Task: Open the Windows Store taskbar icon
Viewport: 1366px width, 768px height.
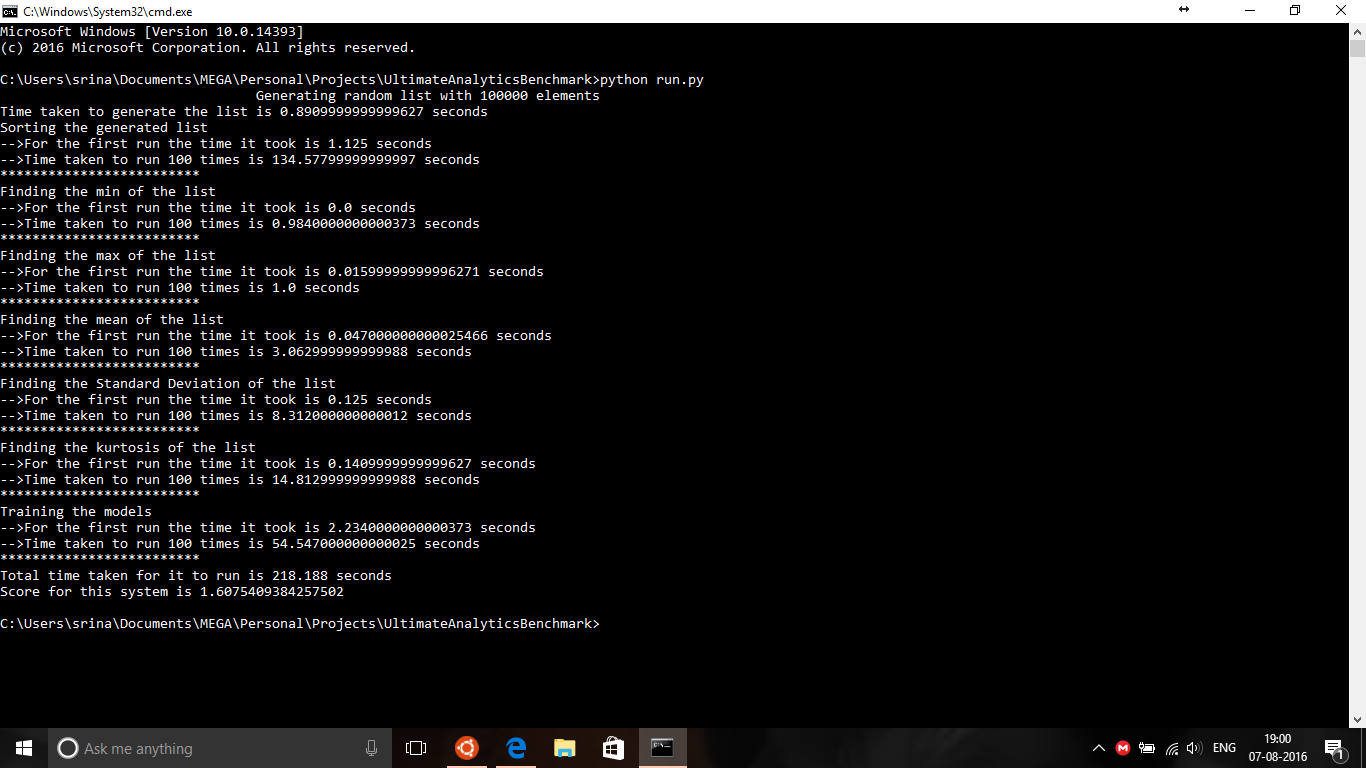Action: (x=614, y=747)
